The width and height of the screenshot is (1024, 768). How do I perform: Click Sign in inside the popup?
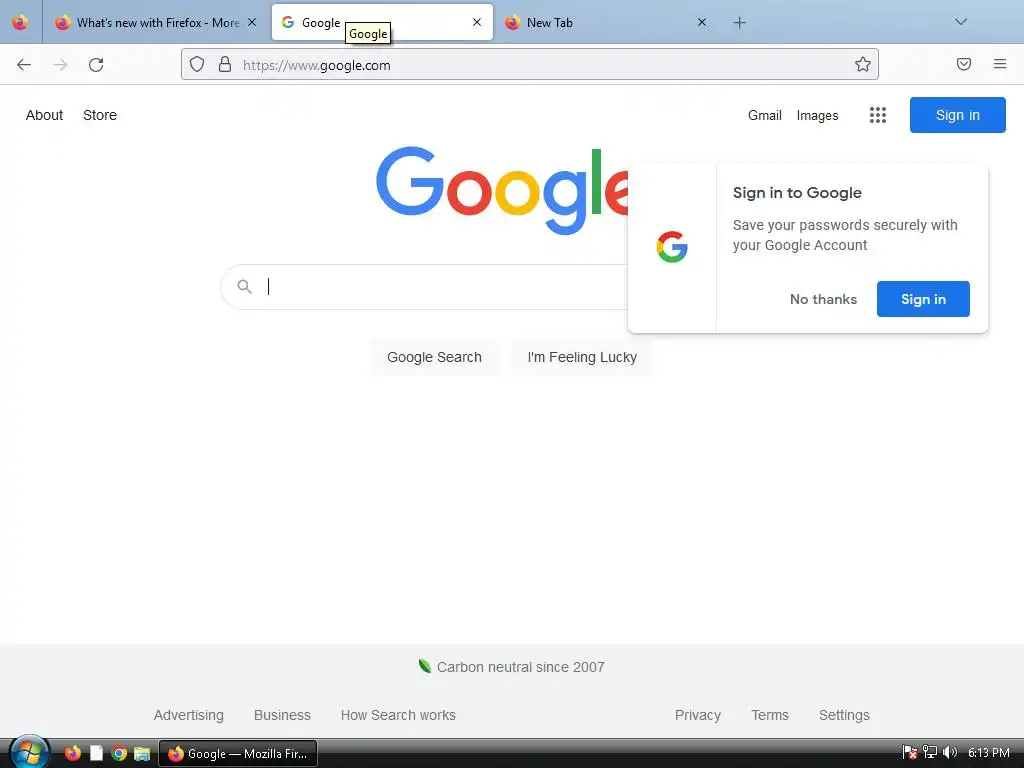[923, 299]
